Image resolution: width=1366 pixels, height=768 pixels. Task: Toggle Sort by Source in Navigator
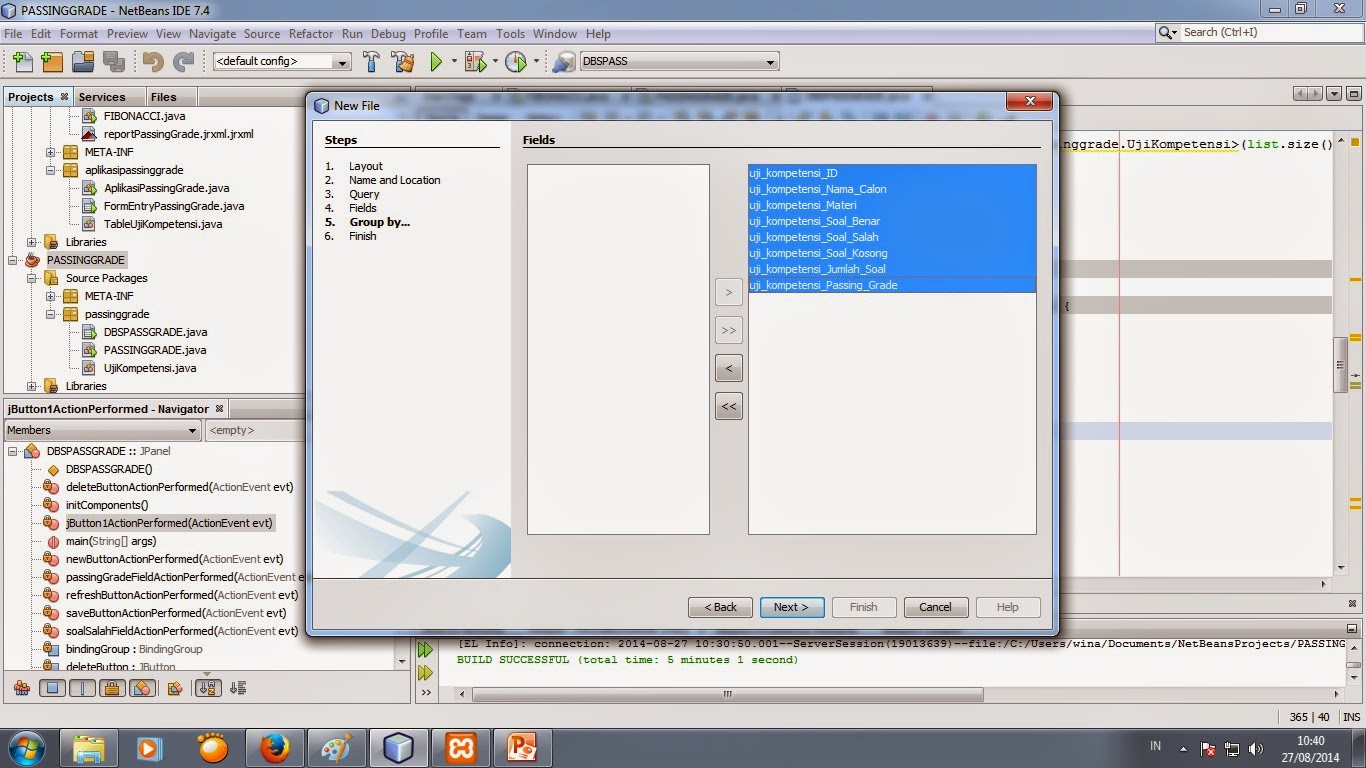[x=238, y=688]
